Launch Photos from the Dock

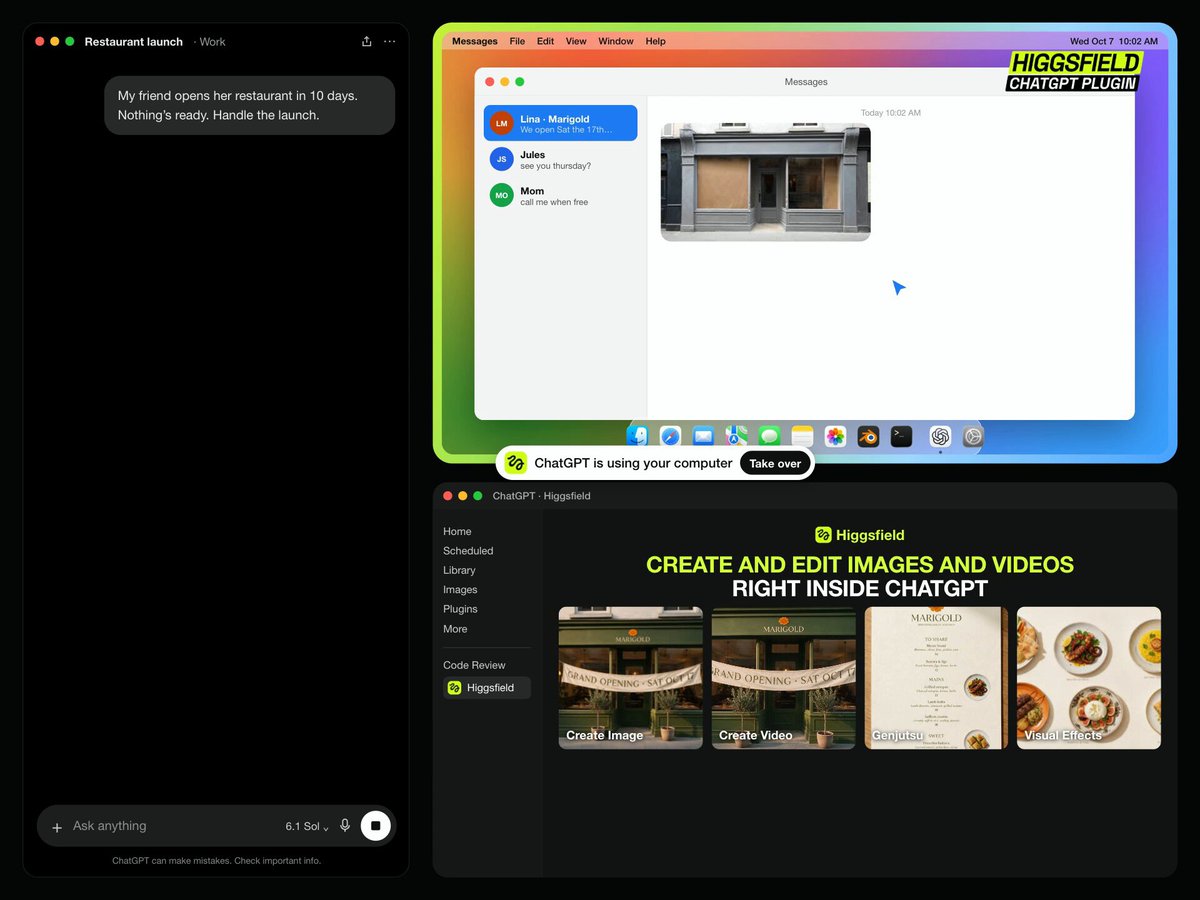[835, 436]
